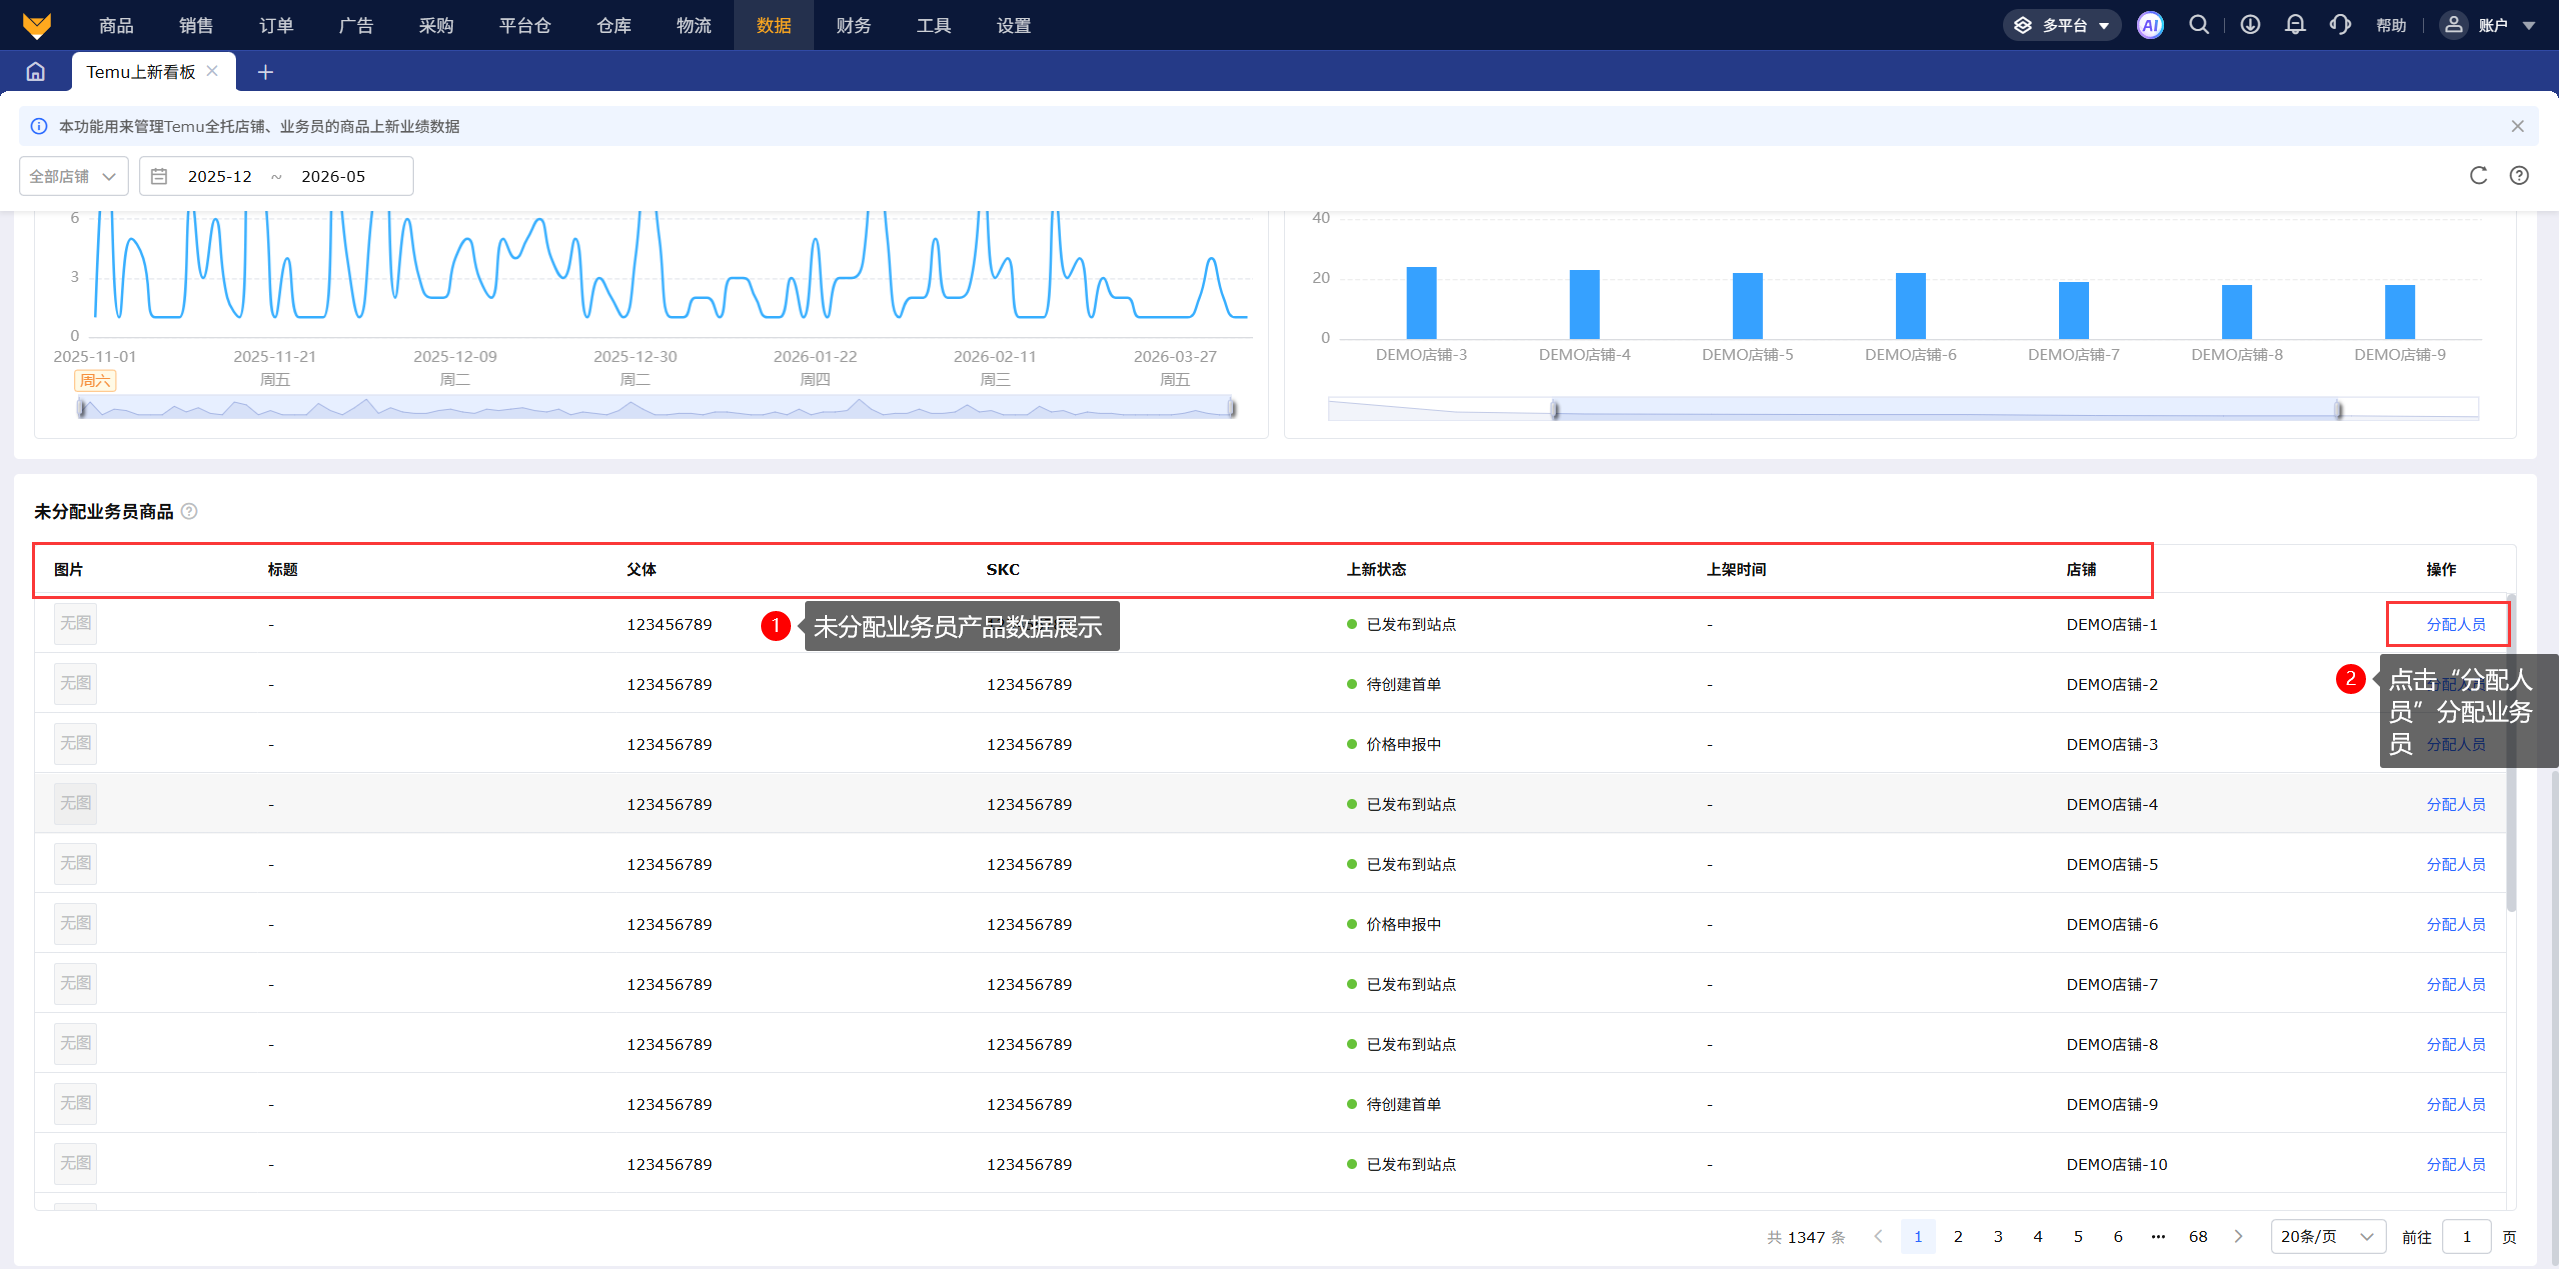
Task: Open the help question mark icon
Action: (x=2519, y=176)
